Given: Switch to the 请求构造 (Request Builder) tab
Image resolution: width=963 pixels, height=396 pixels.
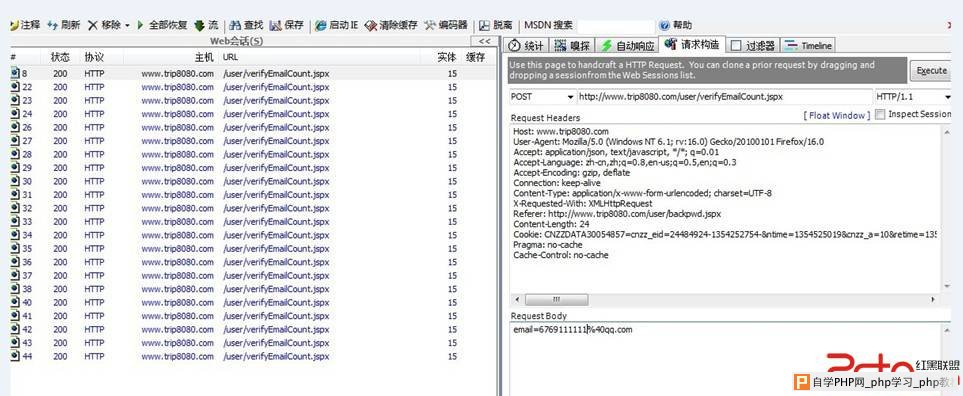Looking at the screenshot, I should (x=692, y=44).
